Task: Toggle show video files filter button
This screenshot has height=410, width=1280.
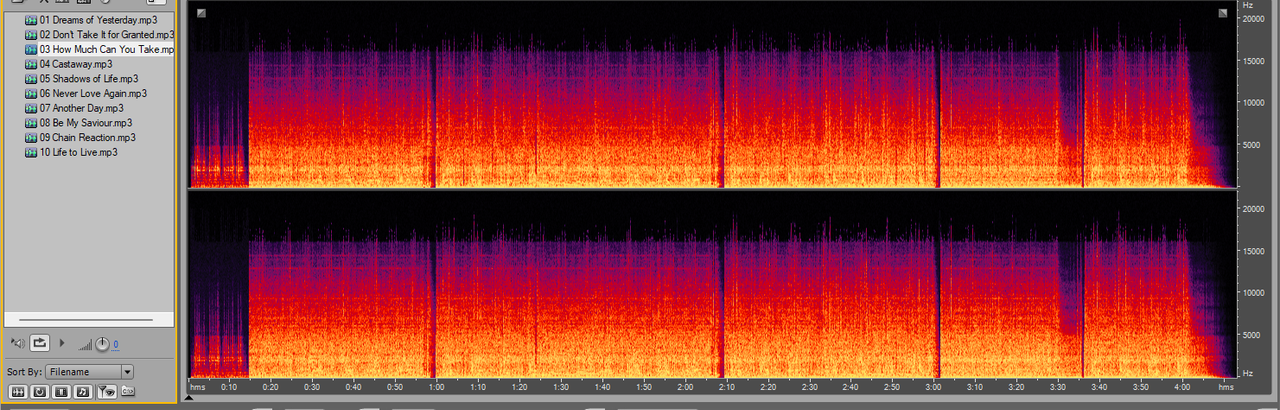Action: pyautogui.click(x=61, y=391)
